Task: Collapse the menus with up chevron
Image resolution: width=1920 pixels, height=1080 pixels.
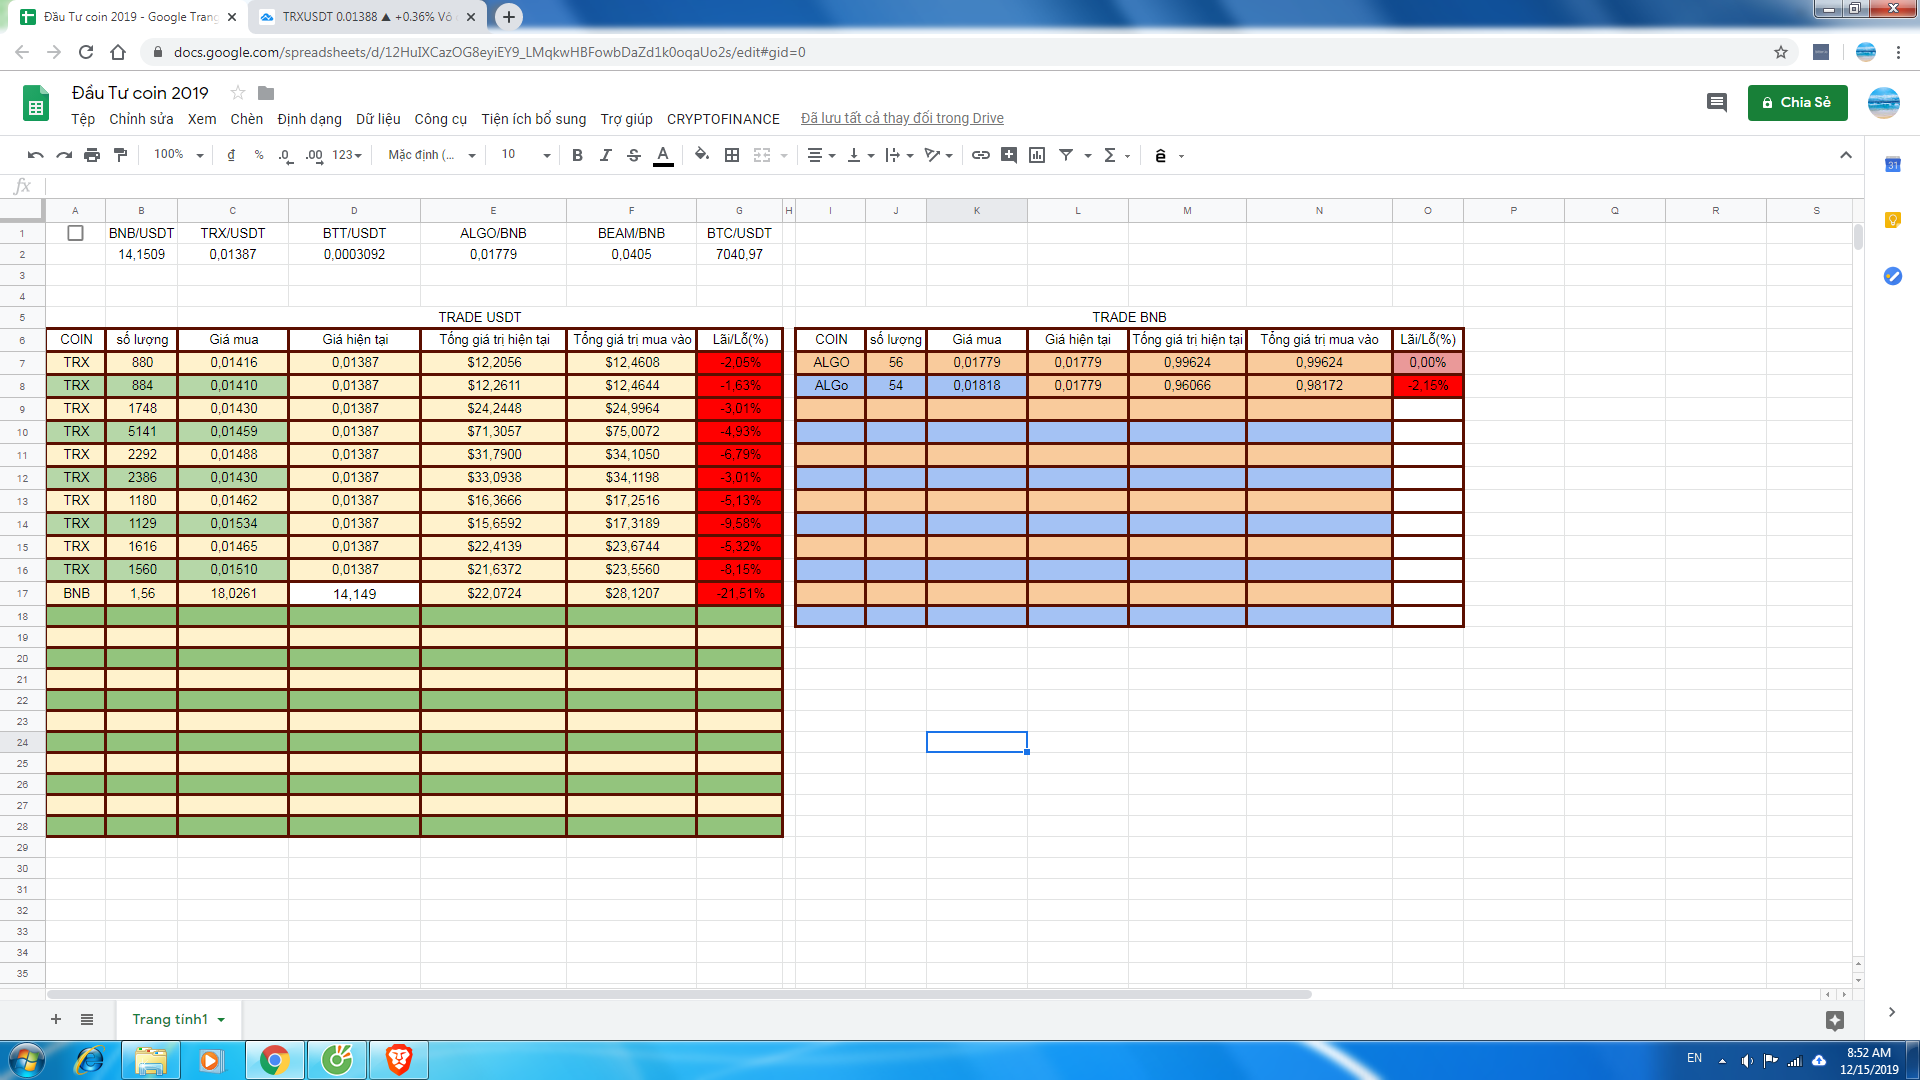Action: 1846,155
